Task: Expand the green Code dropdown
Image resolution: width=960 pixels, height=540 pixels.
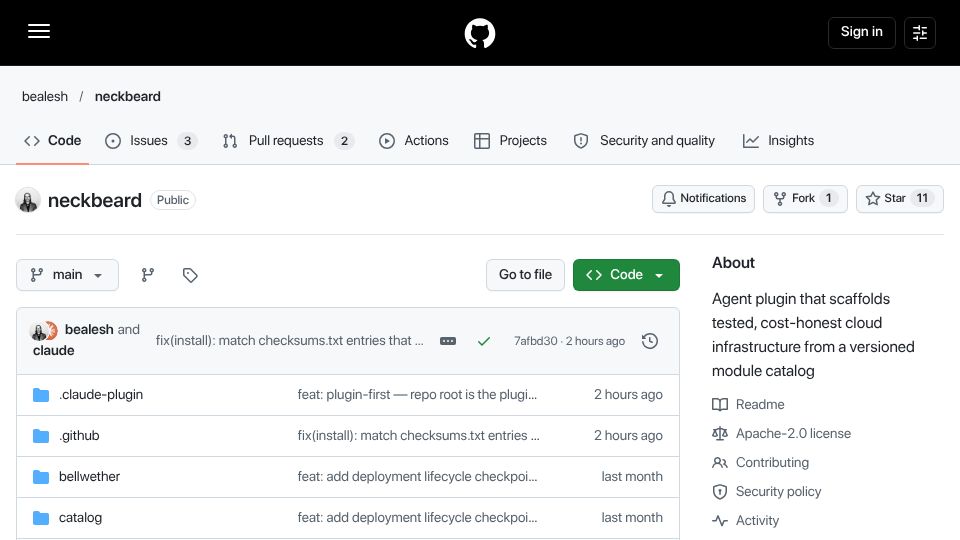Action: (x=626, y=275)
